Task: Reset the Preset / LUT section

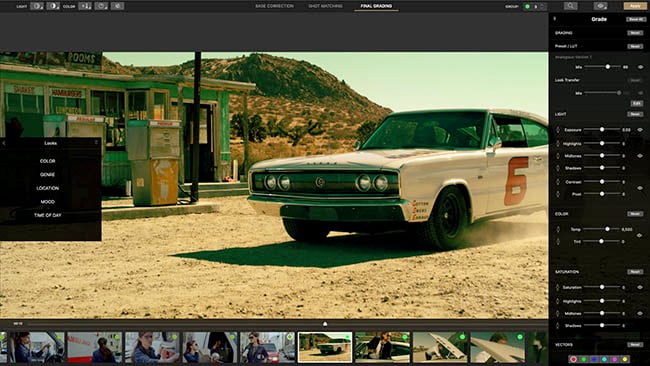Action: click(635, 46)
